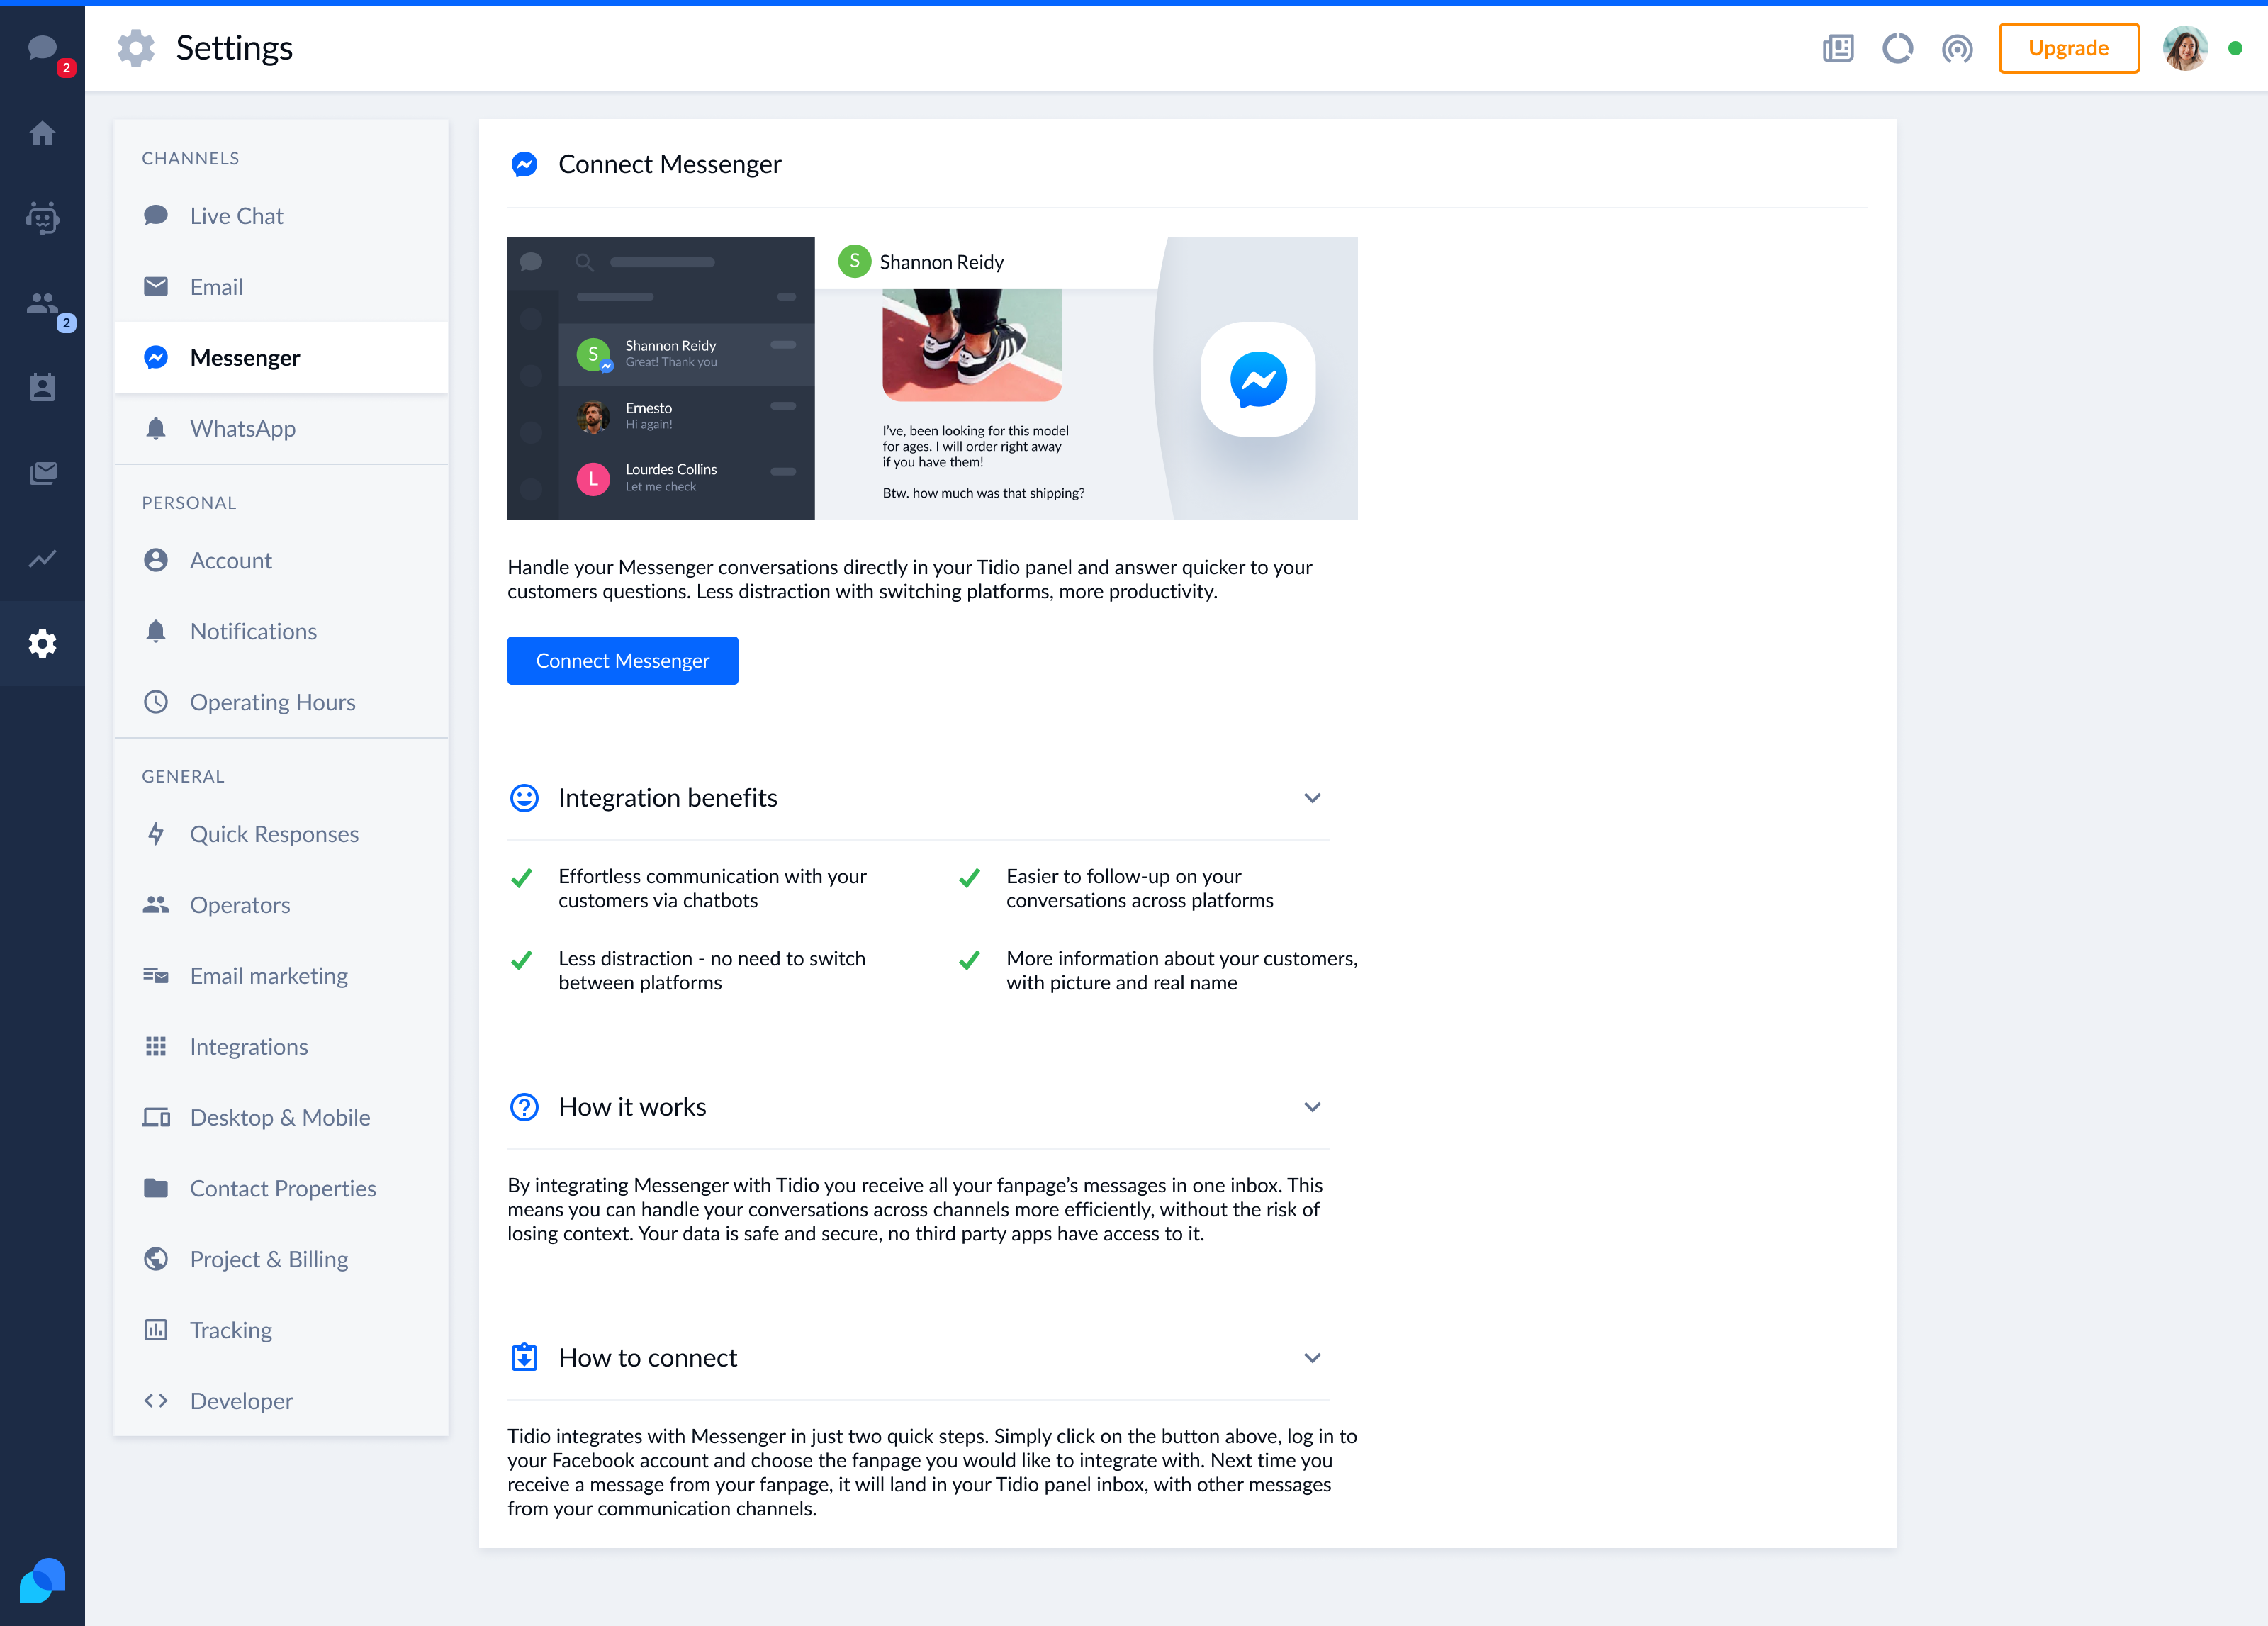Open the user avatar profile menu
This screenshot has height=1626, width=2268.
pyautogui.click(x=2185, y=48)
